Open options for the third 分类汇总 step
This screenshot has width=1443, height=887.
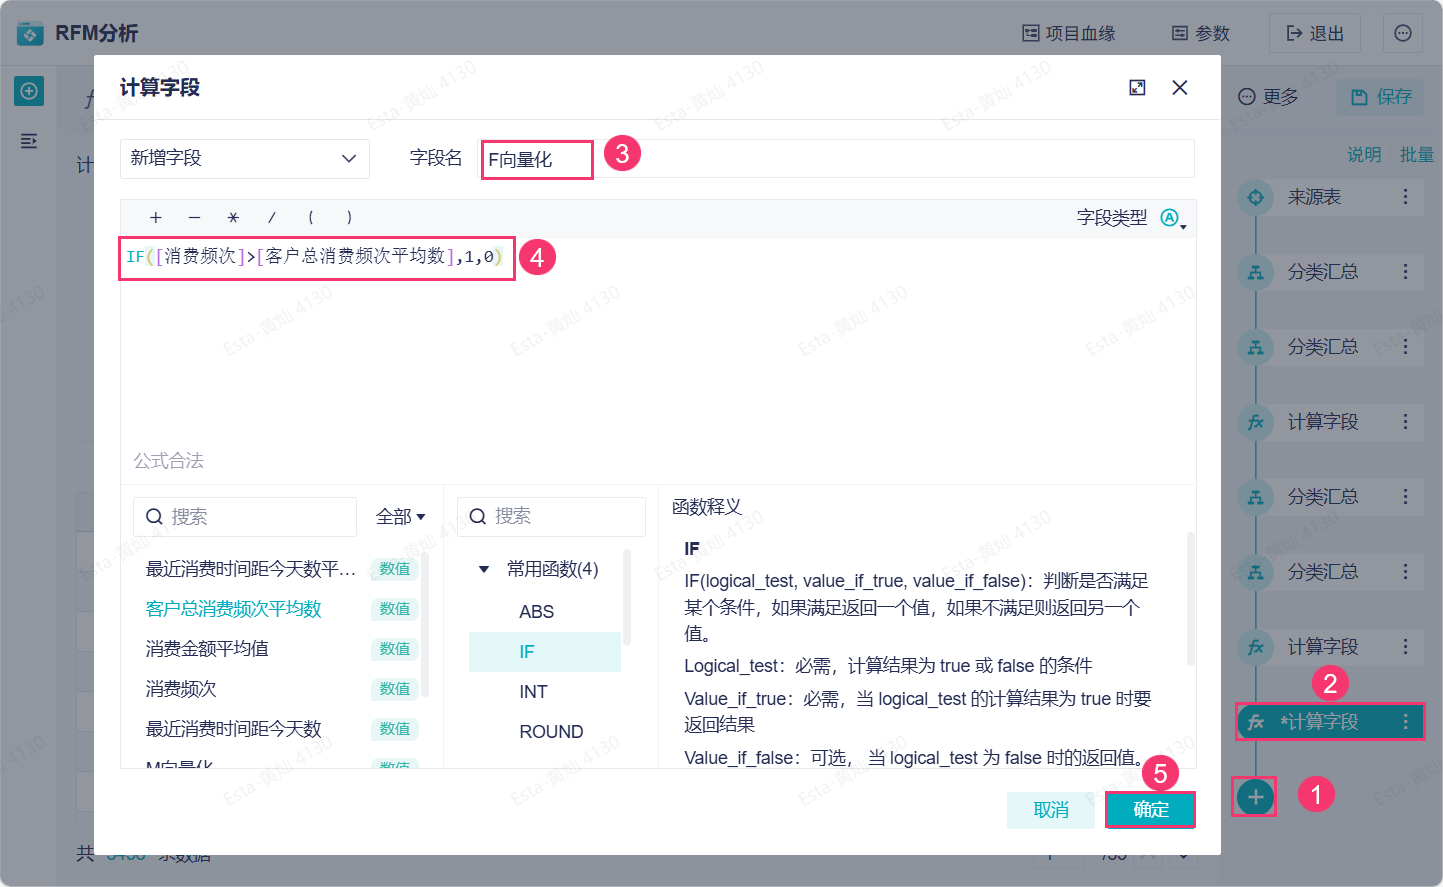1405,497
